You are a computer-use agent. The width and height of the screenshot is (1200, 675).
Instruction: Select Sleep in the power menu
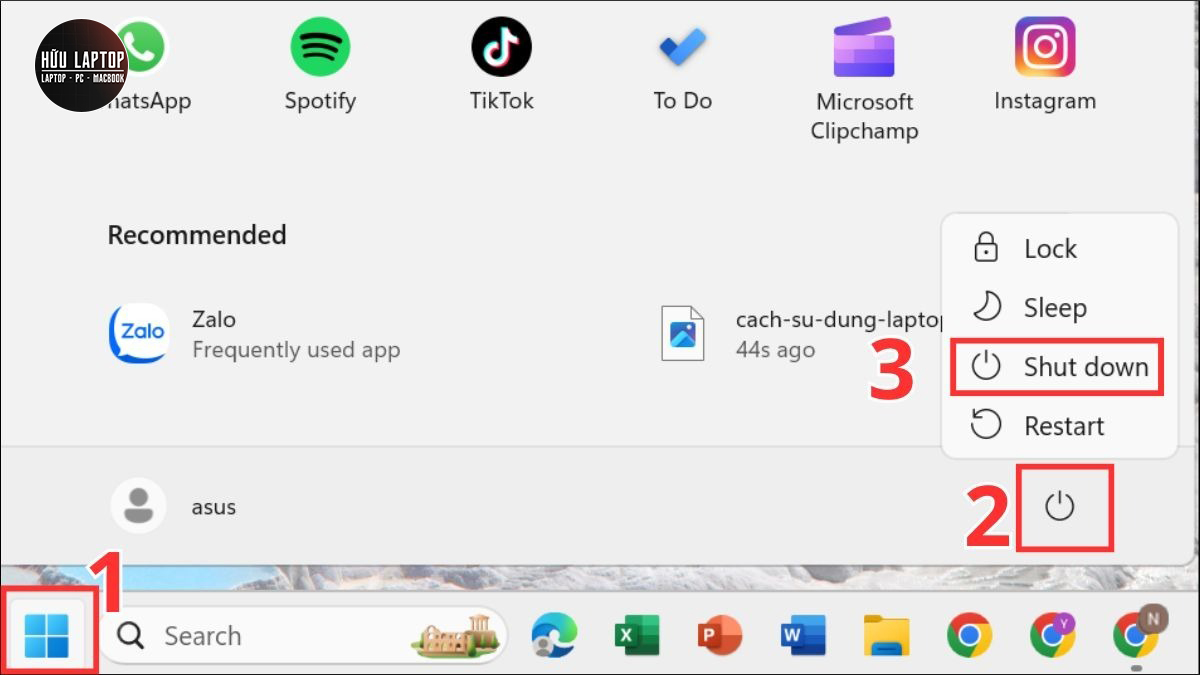pos(1058,308)
